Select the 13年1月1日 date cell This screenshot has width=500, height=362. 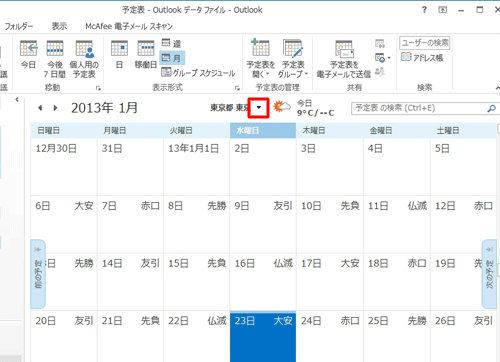click(197, 167)
